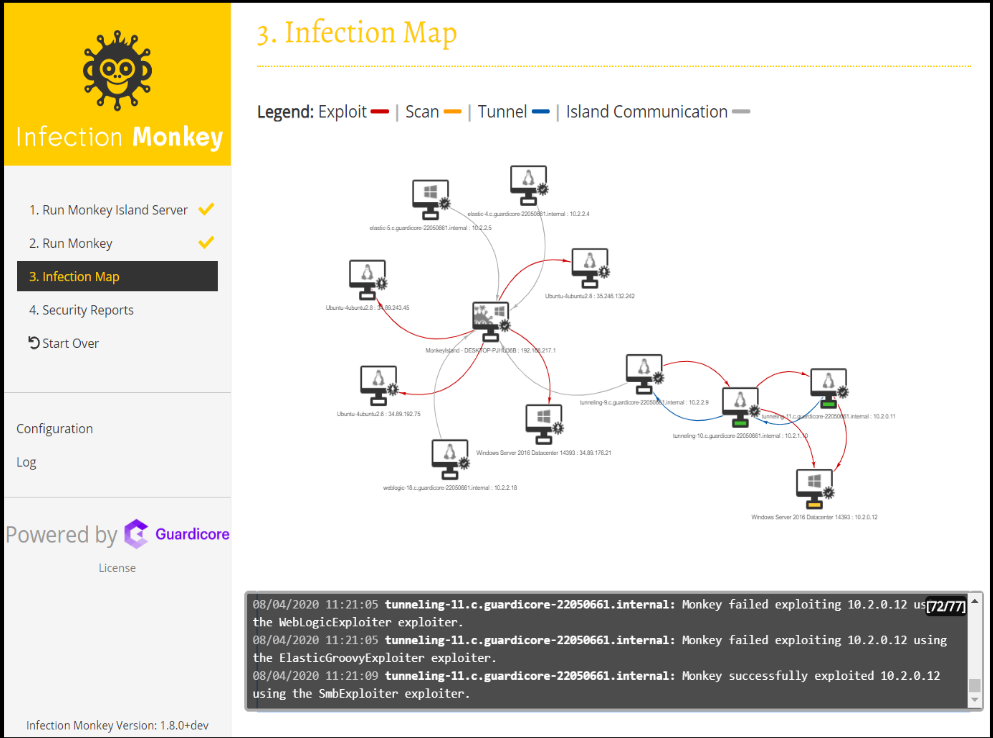
Task: Choose Start Over
Action: point(63,343)
